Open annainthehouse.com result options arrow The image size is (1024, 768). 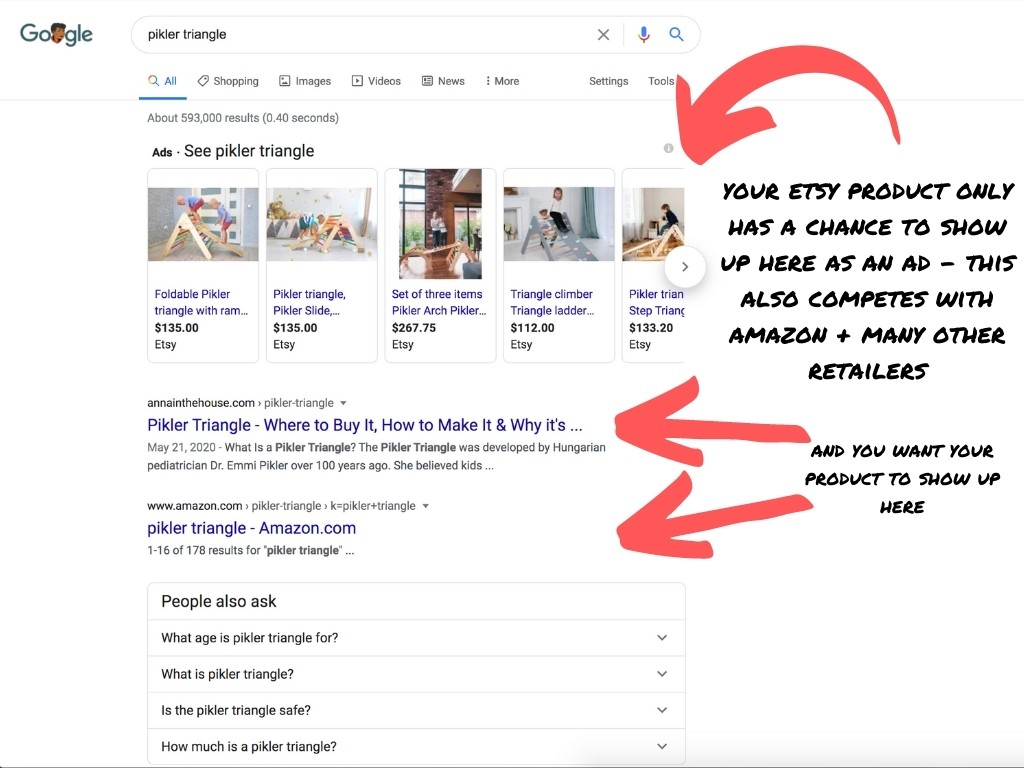point(344,403)
